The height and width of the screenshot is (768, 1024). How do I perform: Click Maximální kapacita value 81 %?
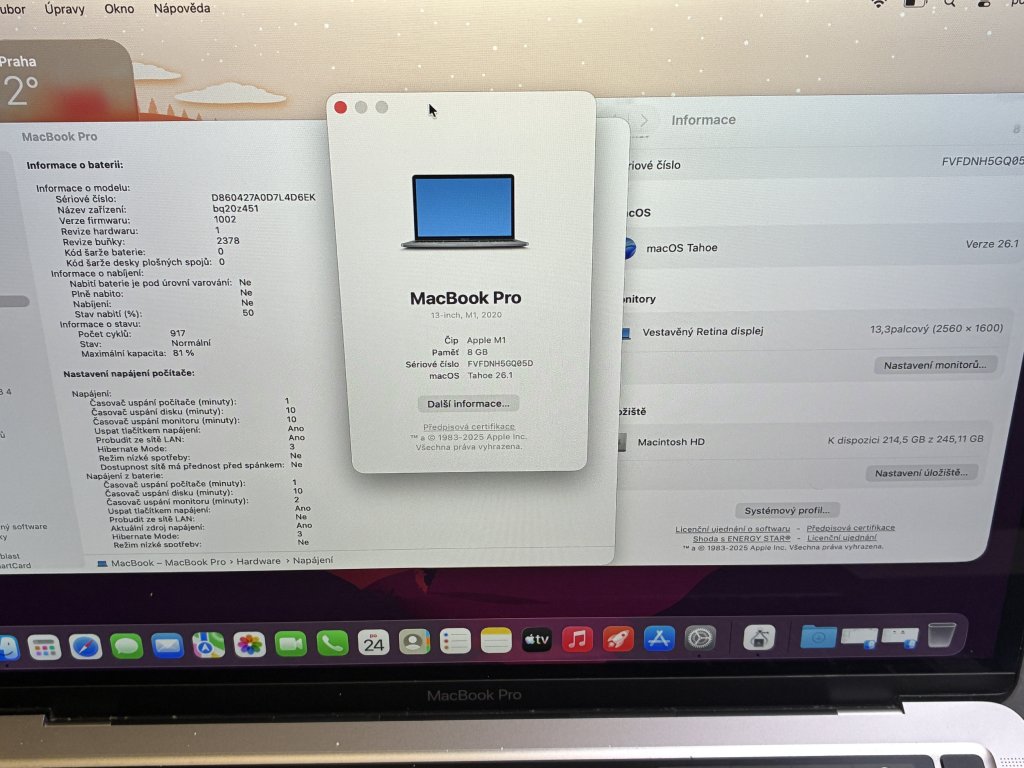[184, 353]
